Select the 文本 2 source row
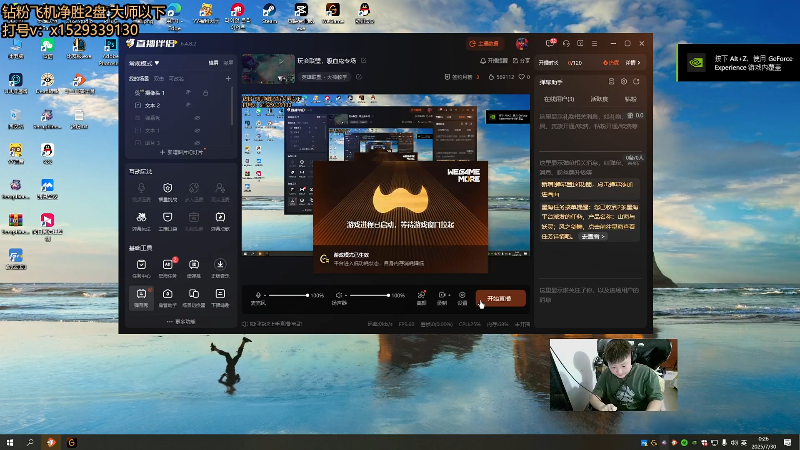This screenshot has height=450, width=800. [179, 105]
